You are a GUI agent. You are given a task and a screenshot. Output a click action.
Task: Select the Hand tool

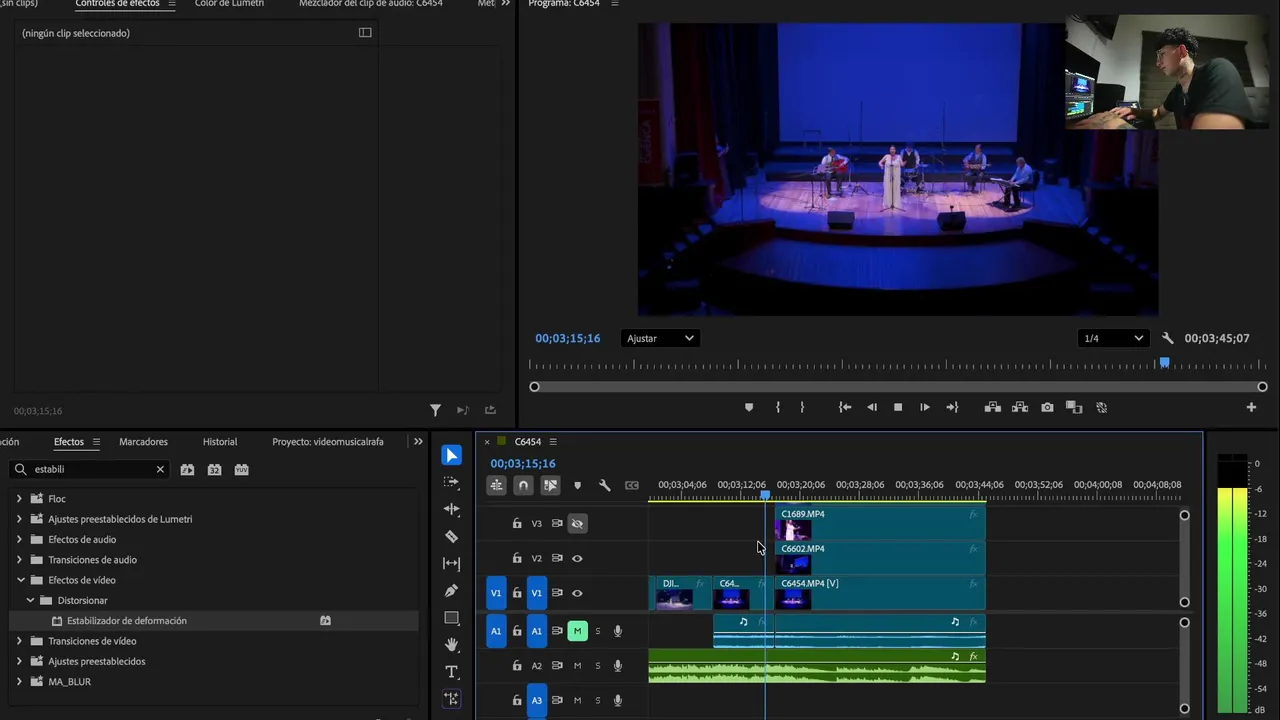[452, 645]
